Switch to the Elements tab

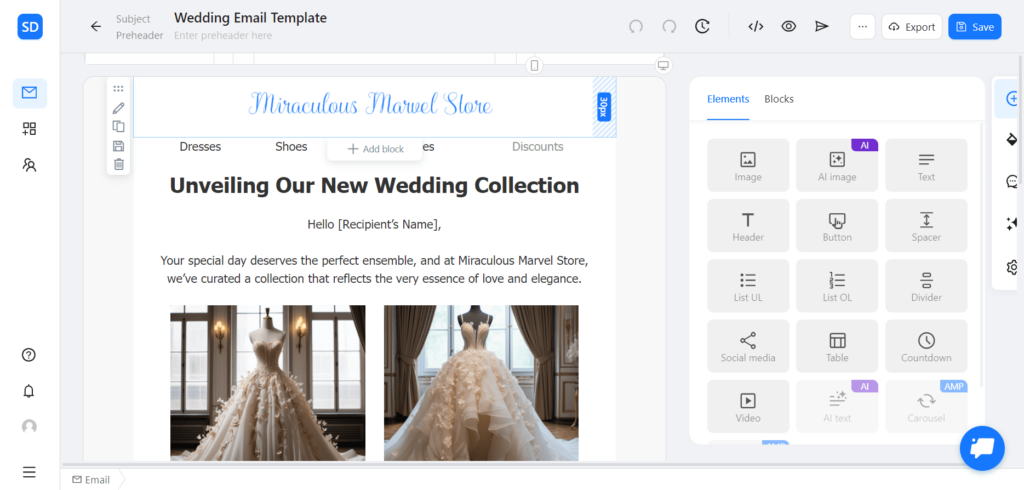(x=728, y=99)
